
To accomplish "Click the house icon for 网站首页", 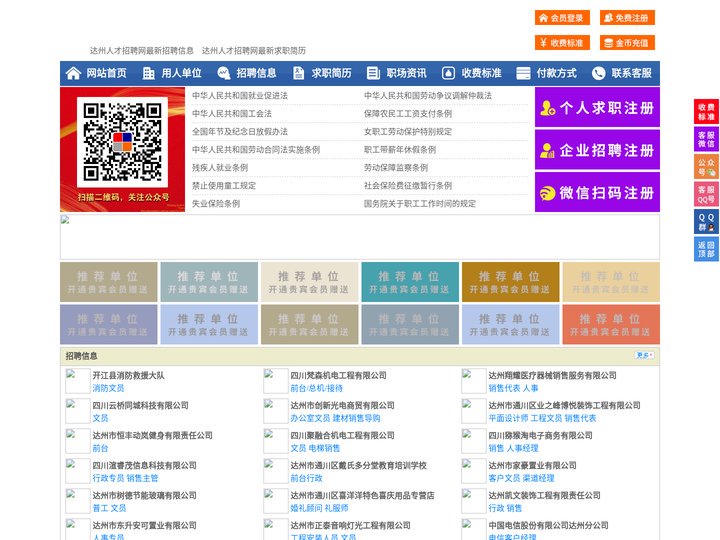I will [73, 73].
